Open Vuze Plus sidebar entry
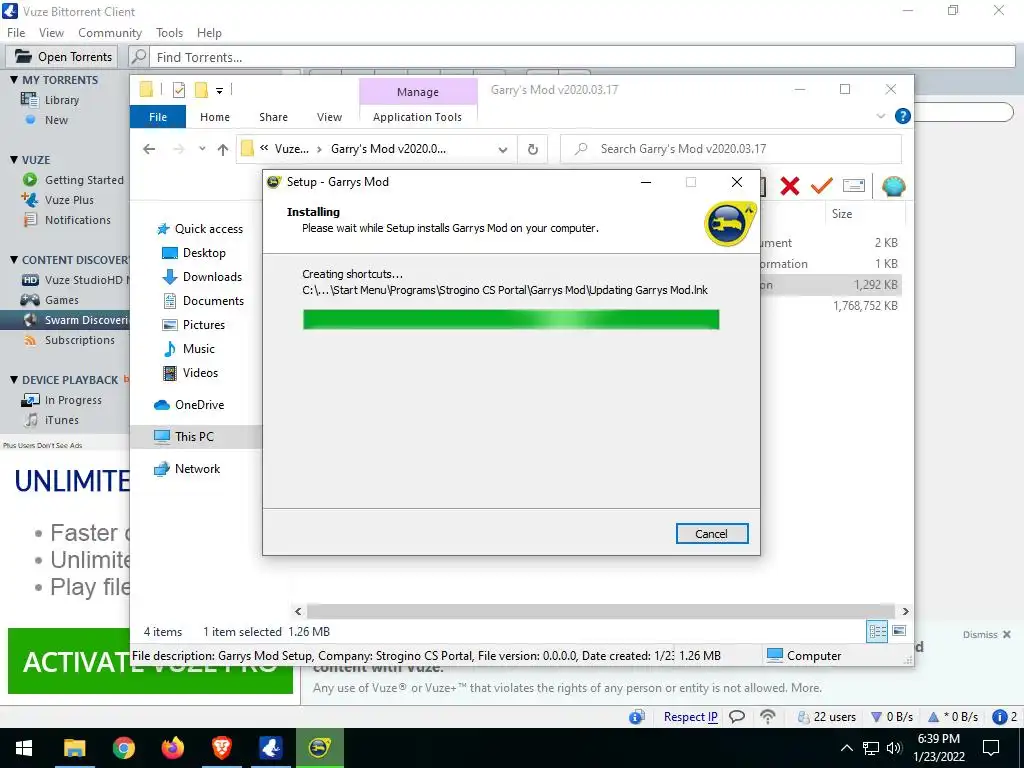Viewport: 1024px width, 768px height. tap(69, 200)
